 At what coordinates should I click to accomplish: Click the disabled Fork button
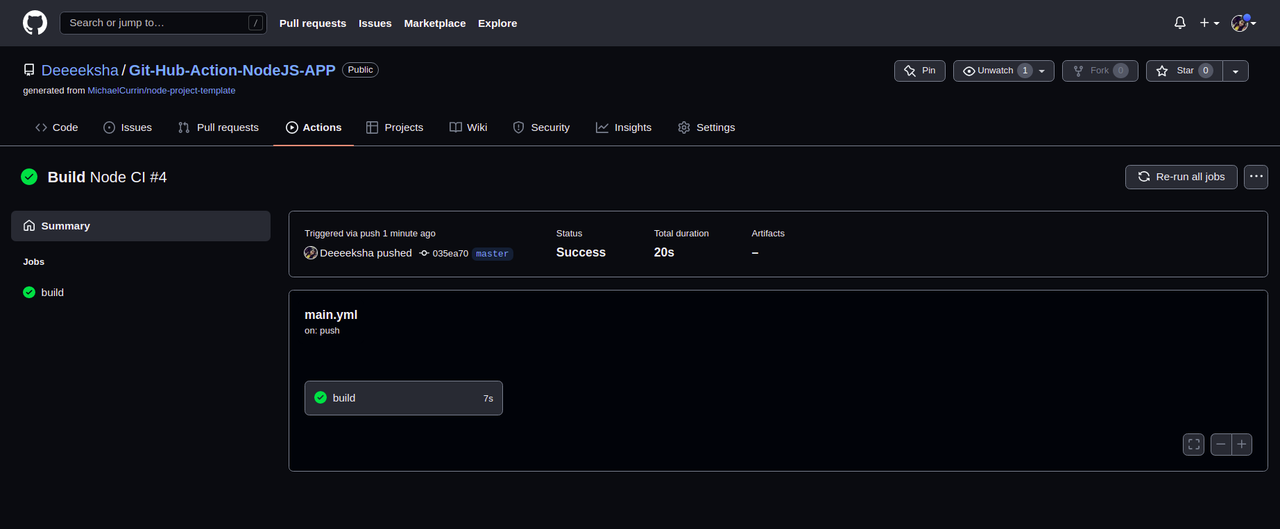click(x=1100, y=71)
